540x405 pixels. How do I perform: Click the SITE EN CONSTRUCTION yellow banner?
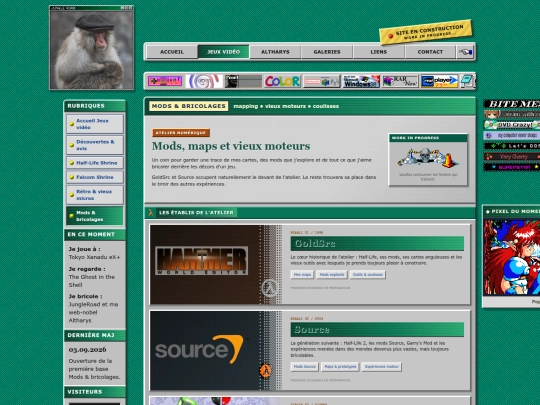426,32
